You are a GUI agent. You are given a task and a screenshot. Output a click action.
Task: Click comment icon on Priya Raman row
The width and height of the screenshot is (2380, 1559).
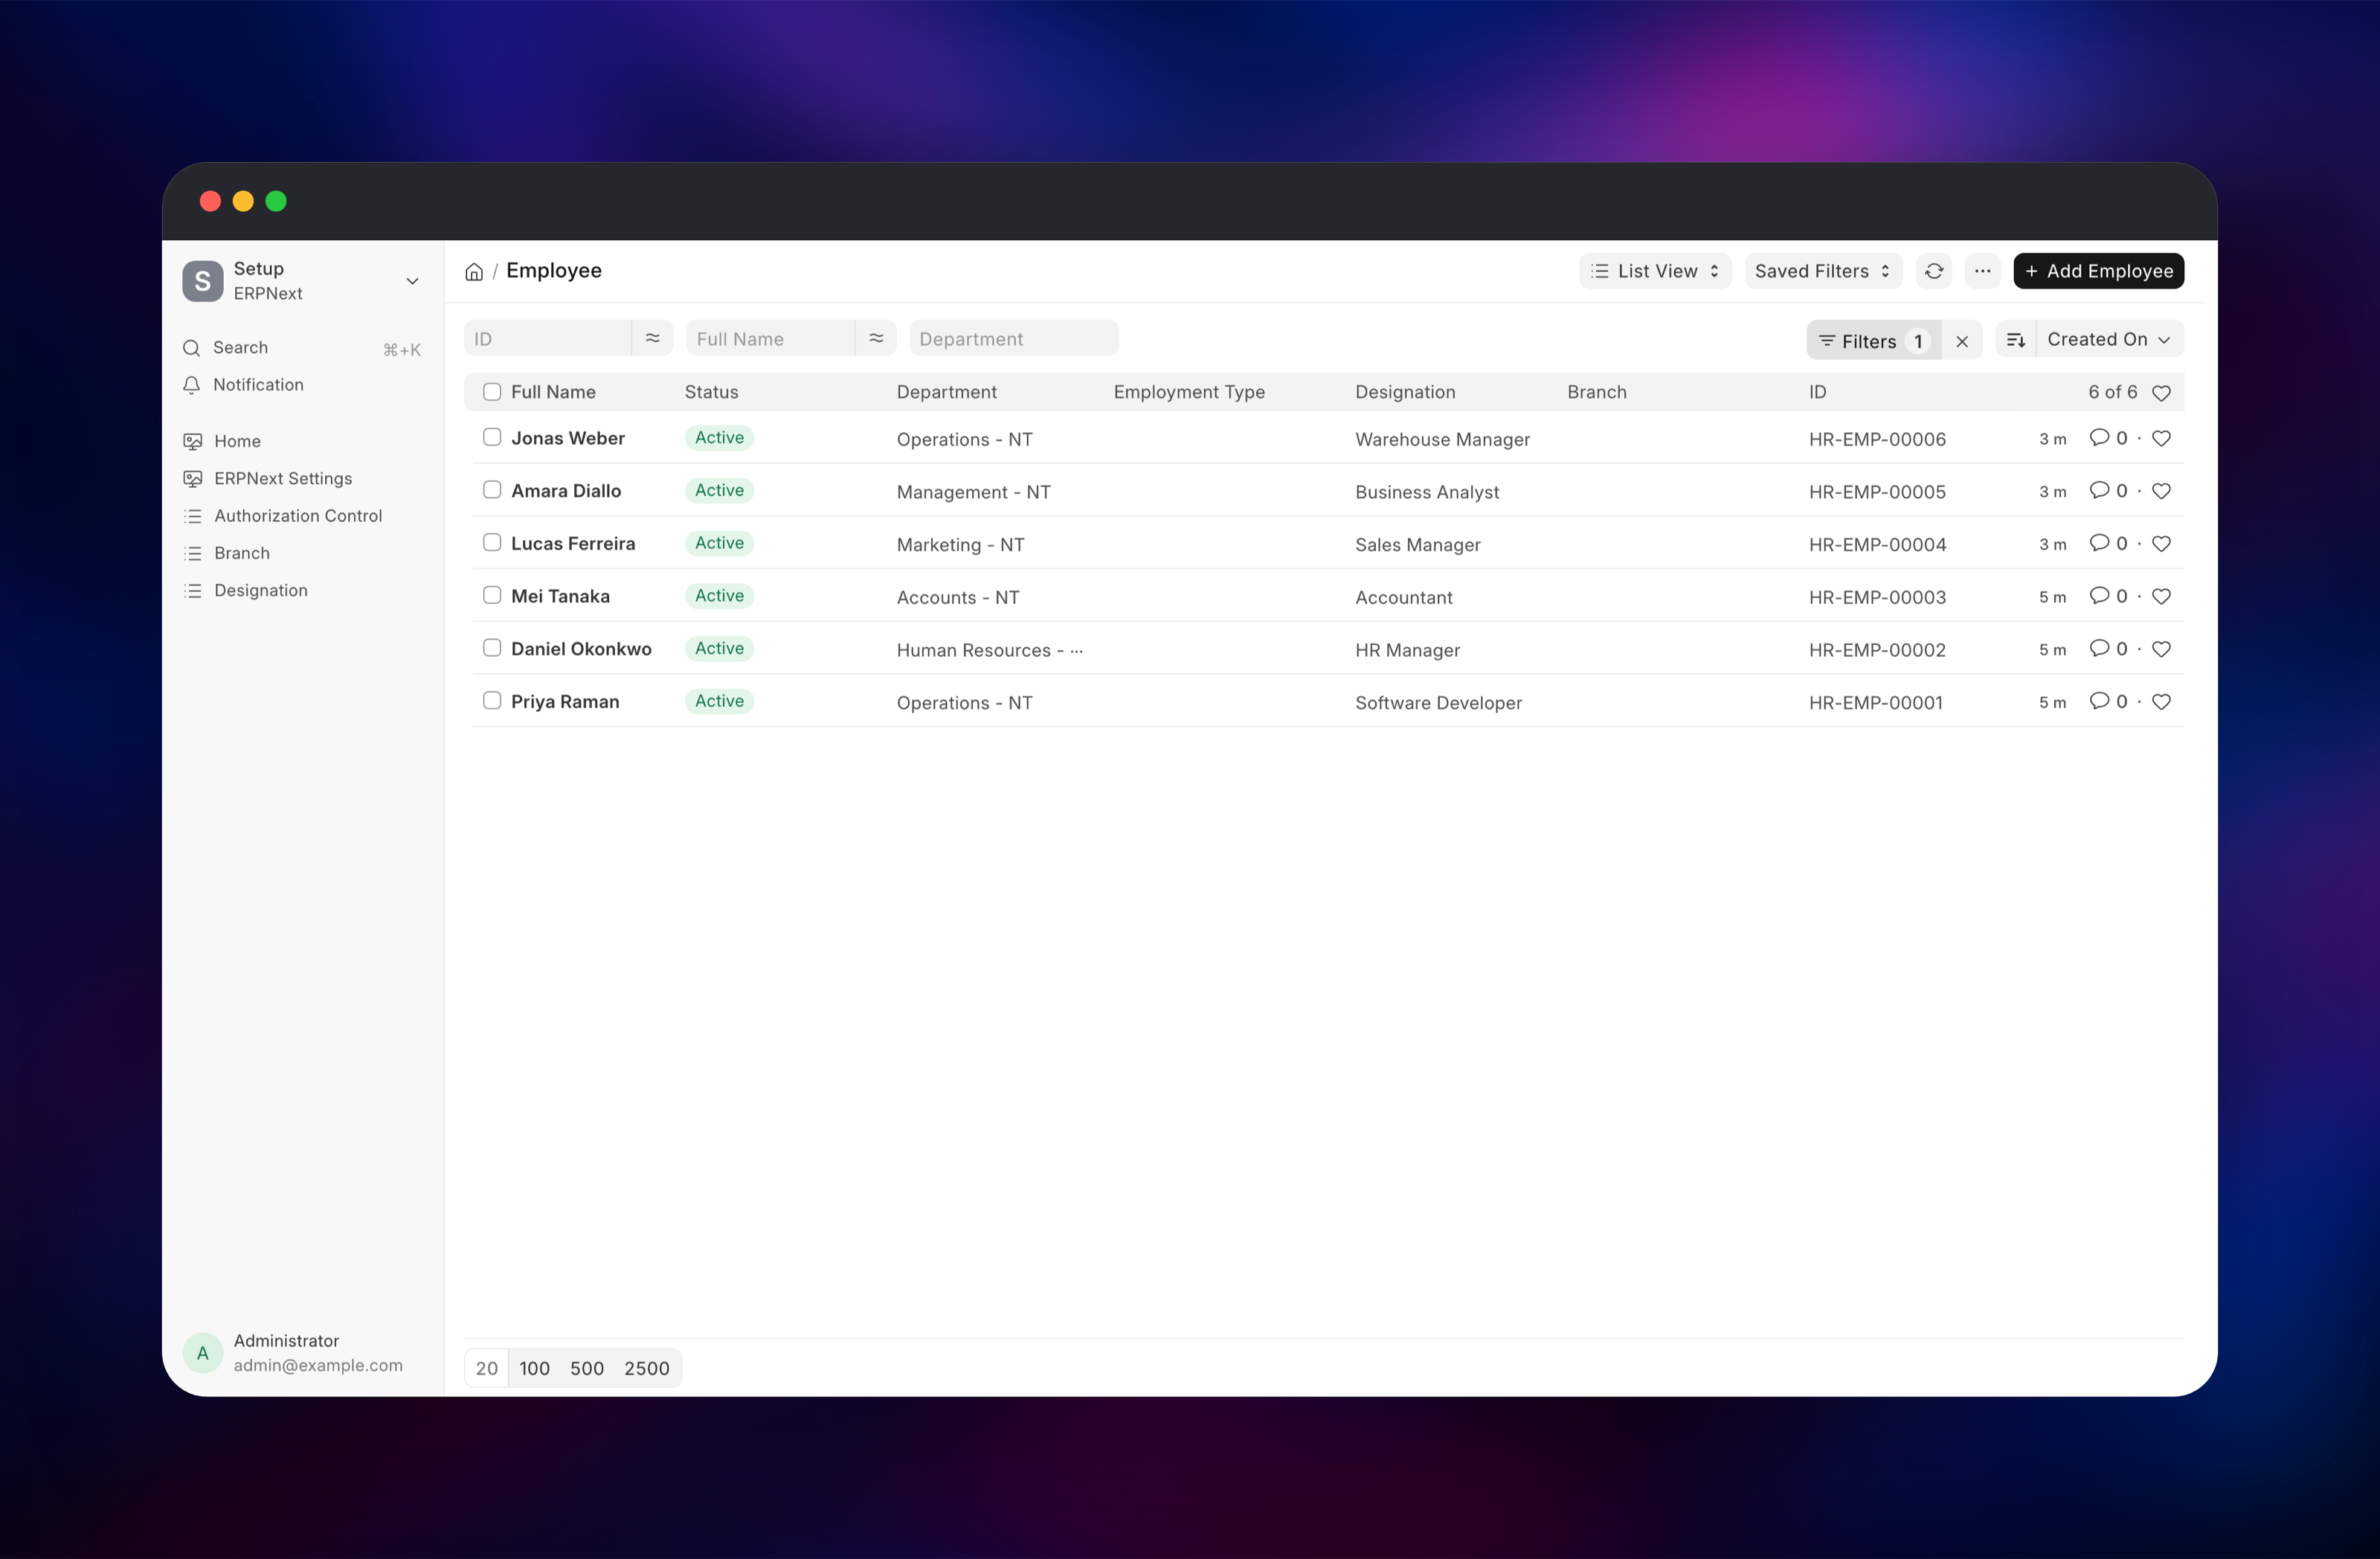[2099, 701]
